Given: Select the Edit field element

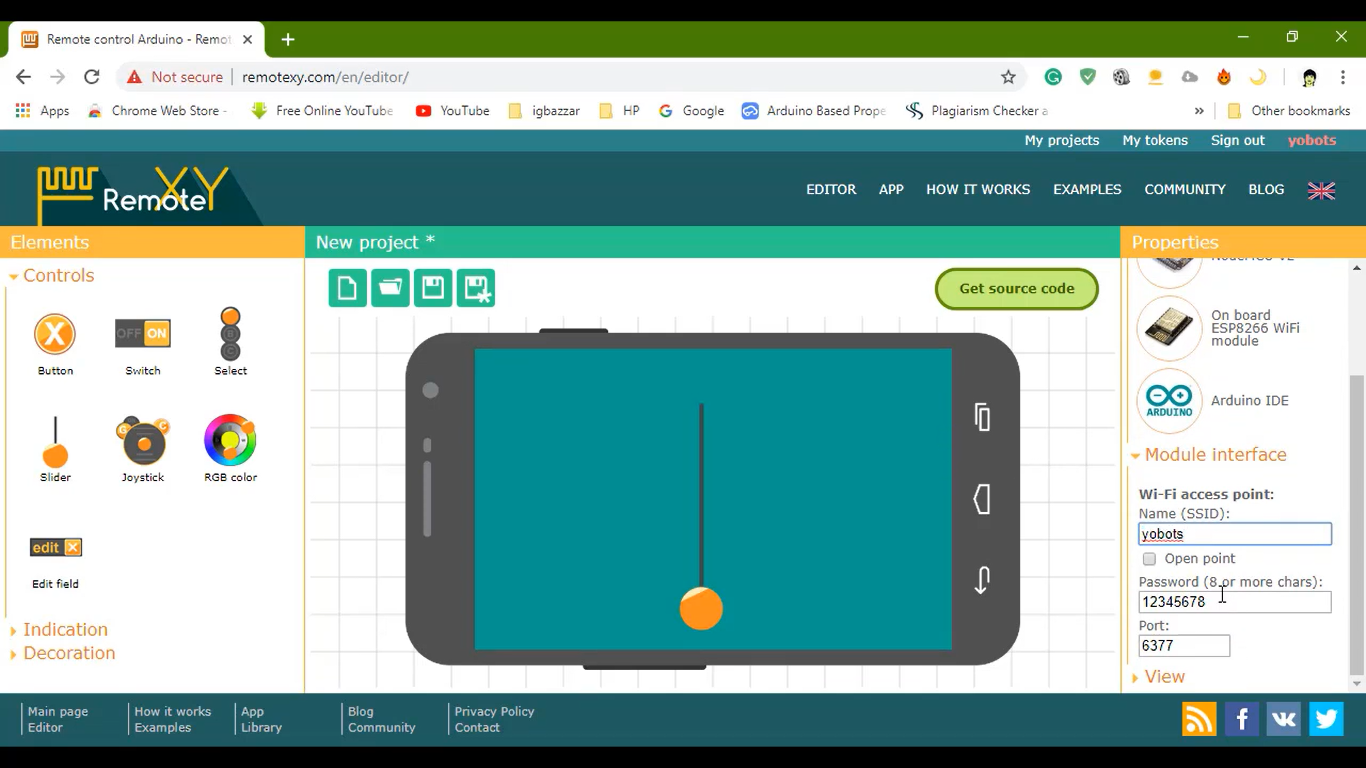Looking at the screenshot, I should coord(55,547).
